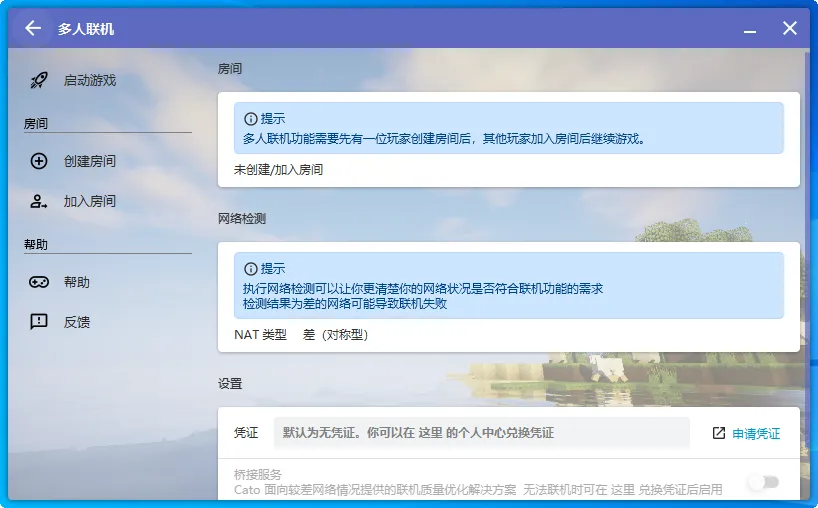Toggle the 桥接服务 switch
The width and height of the screenshot is (818, 508).
tap(763, 482)
